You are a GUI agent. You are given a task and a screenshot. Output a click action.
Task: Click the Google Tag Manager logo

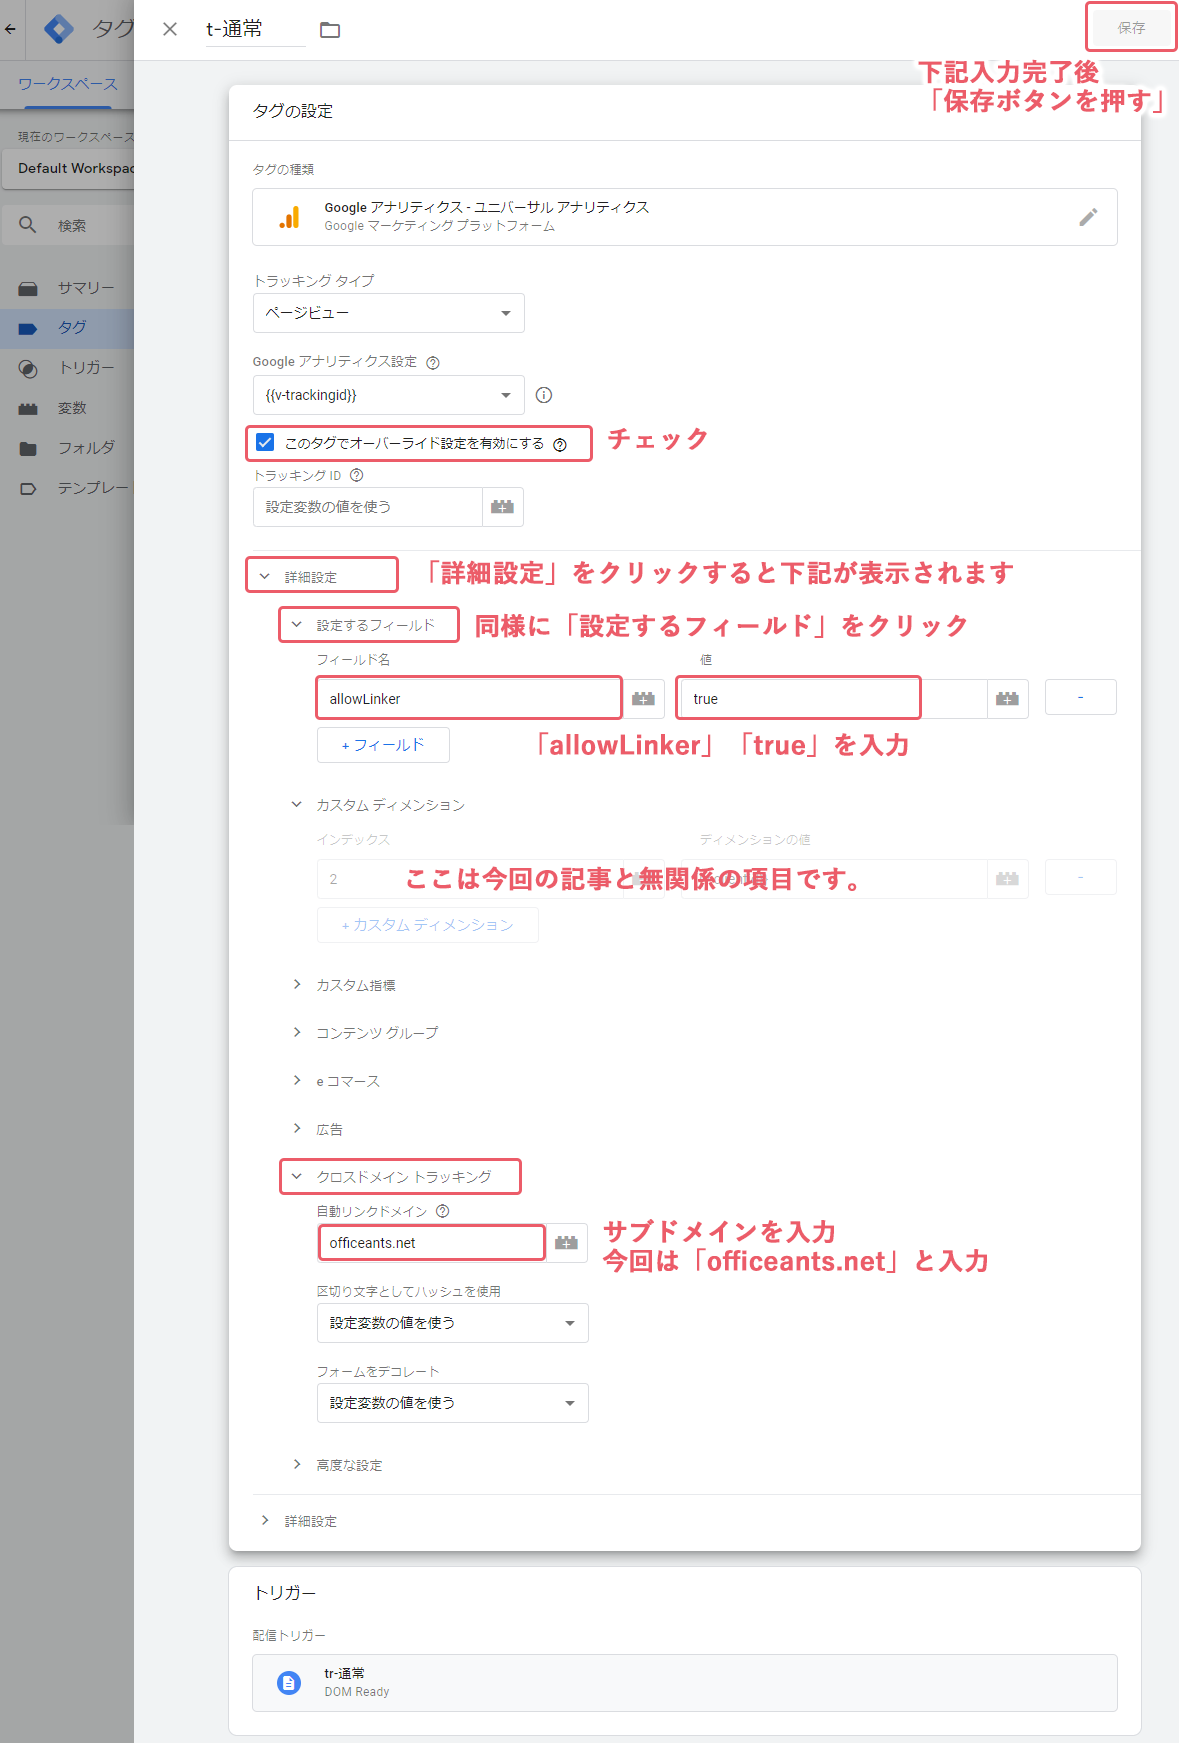point(59,29)
